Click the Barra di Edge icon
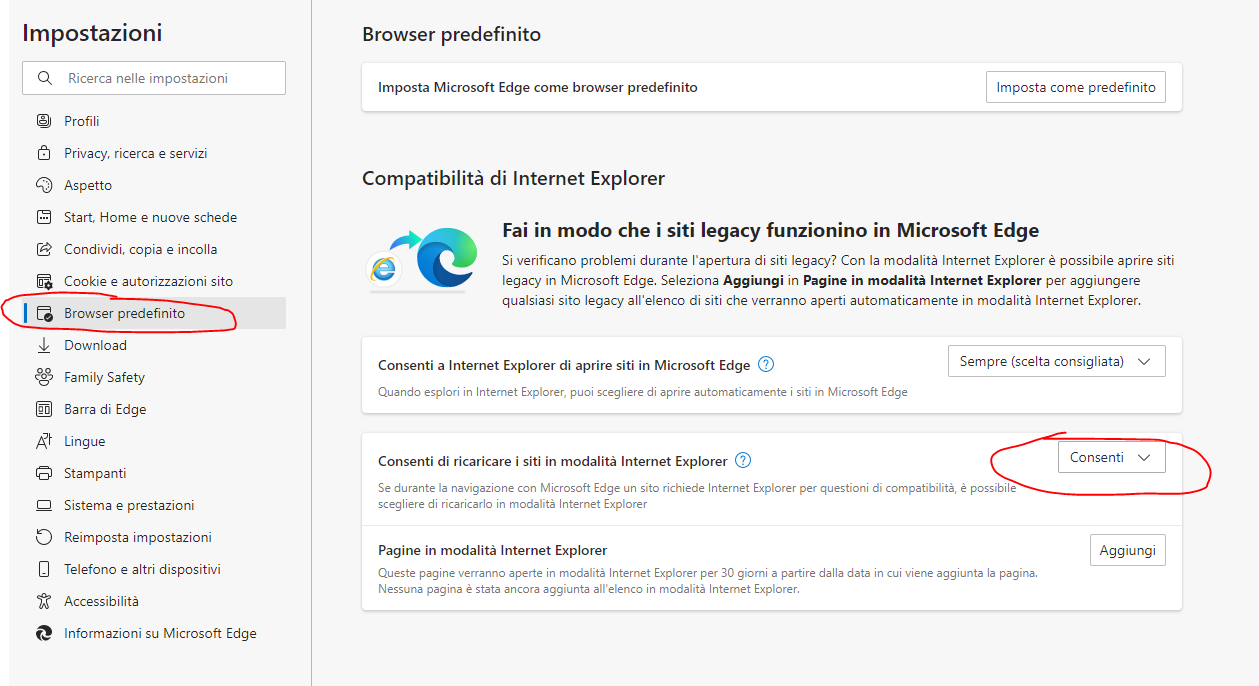The width and height of the screenshot is (1259, 686). (44, 409)
